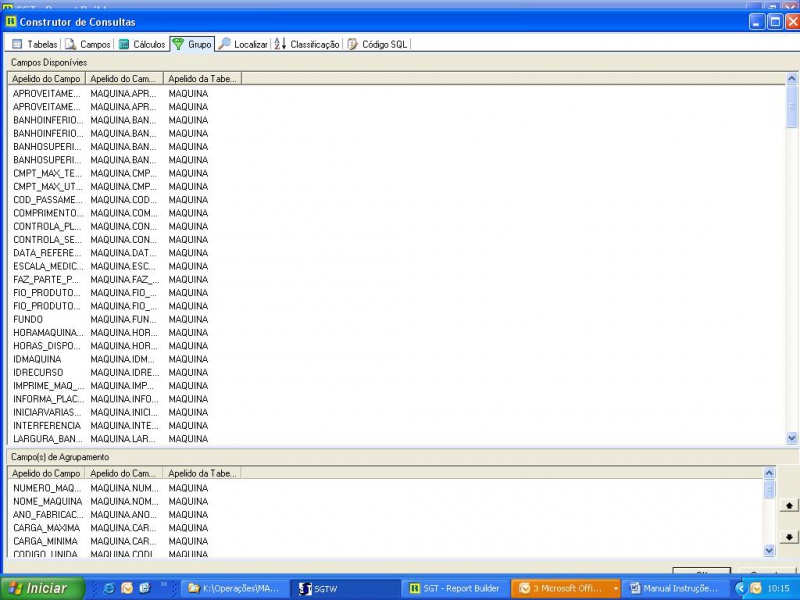Move grouping field down with arrow button
The height and width of the screenshot is (600, 800).
click(788, 537)
